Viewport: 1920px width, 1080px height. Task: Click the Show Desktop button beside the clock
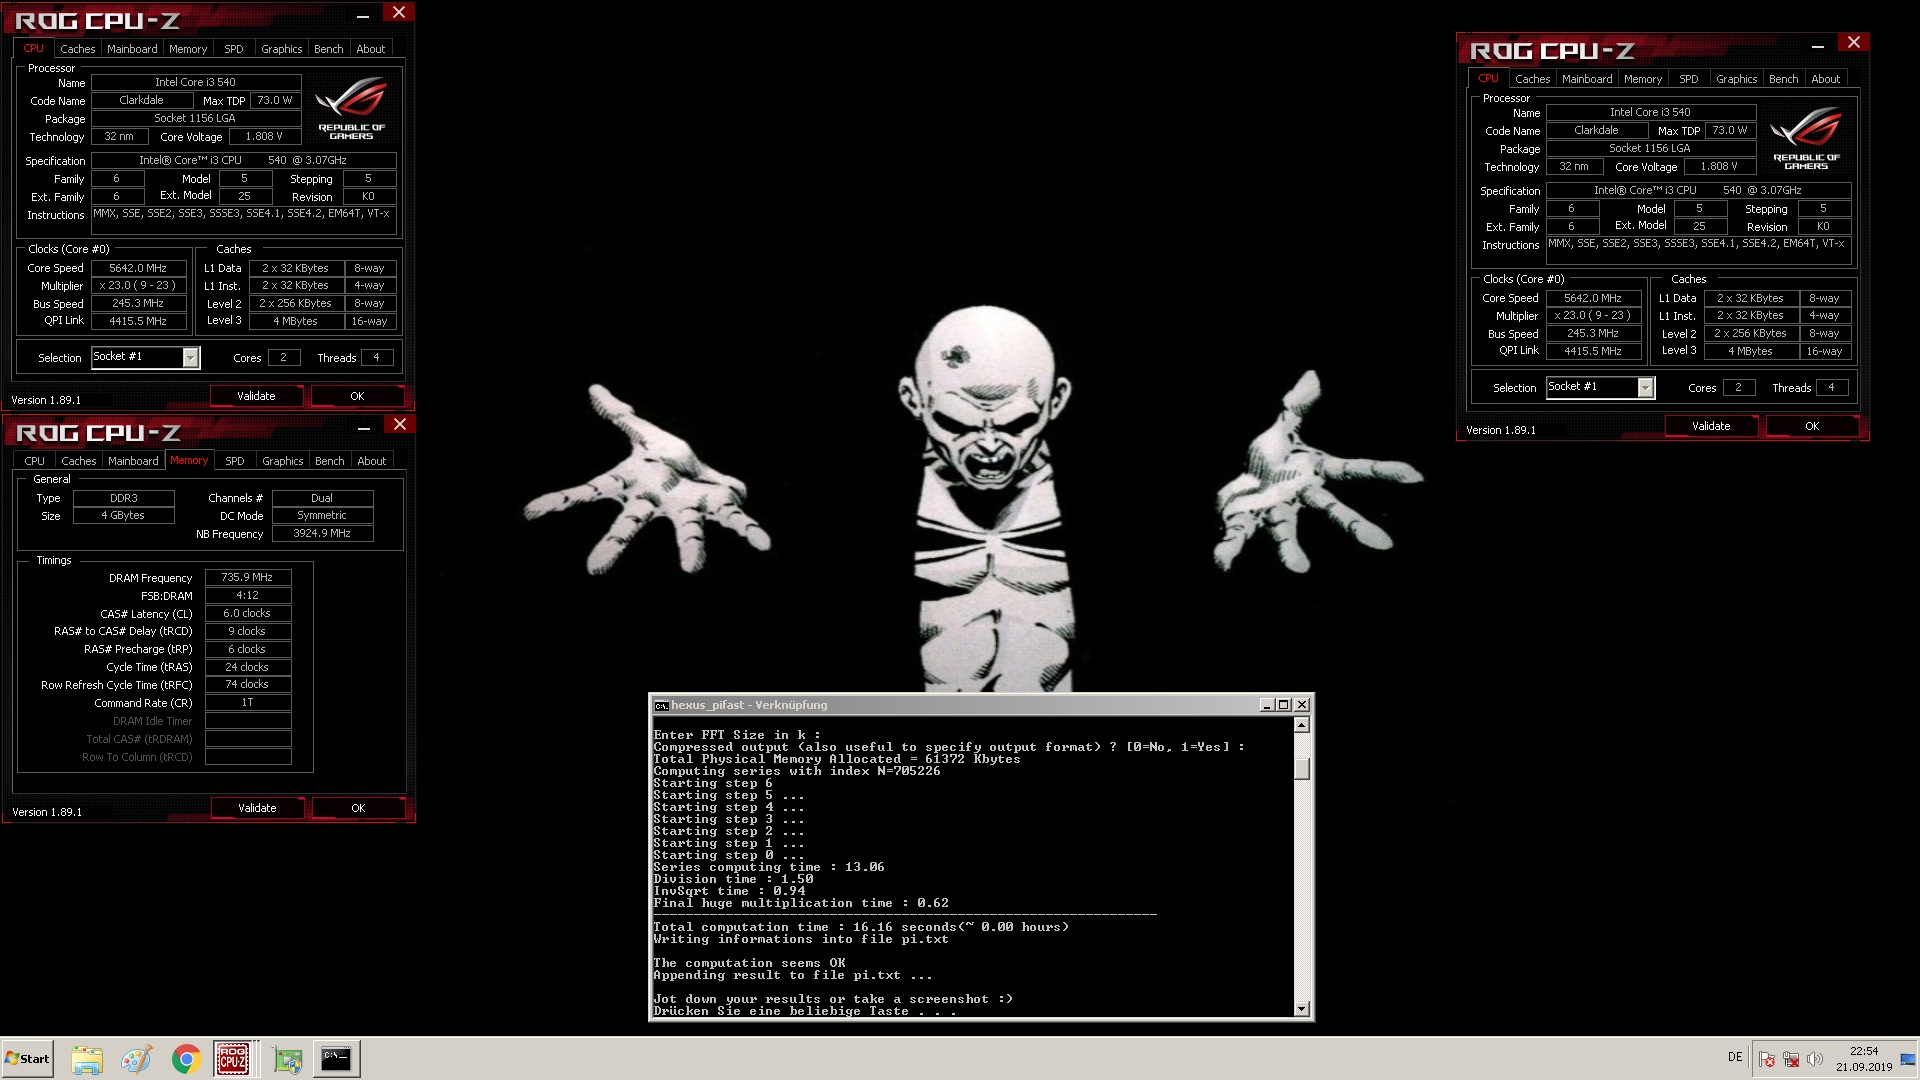click(x=1908, y=1059)
